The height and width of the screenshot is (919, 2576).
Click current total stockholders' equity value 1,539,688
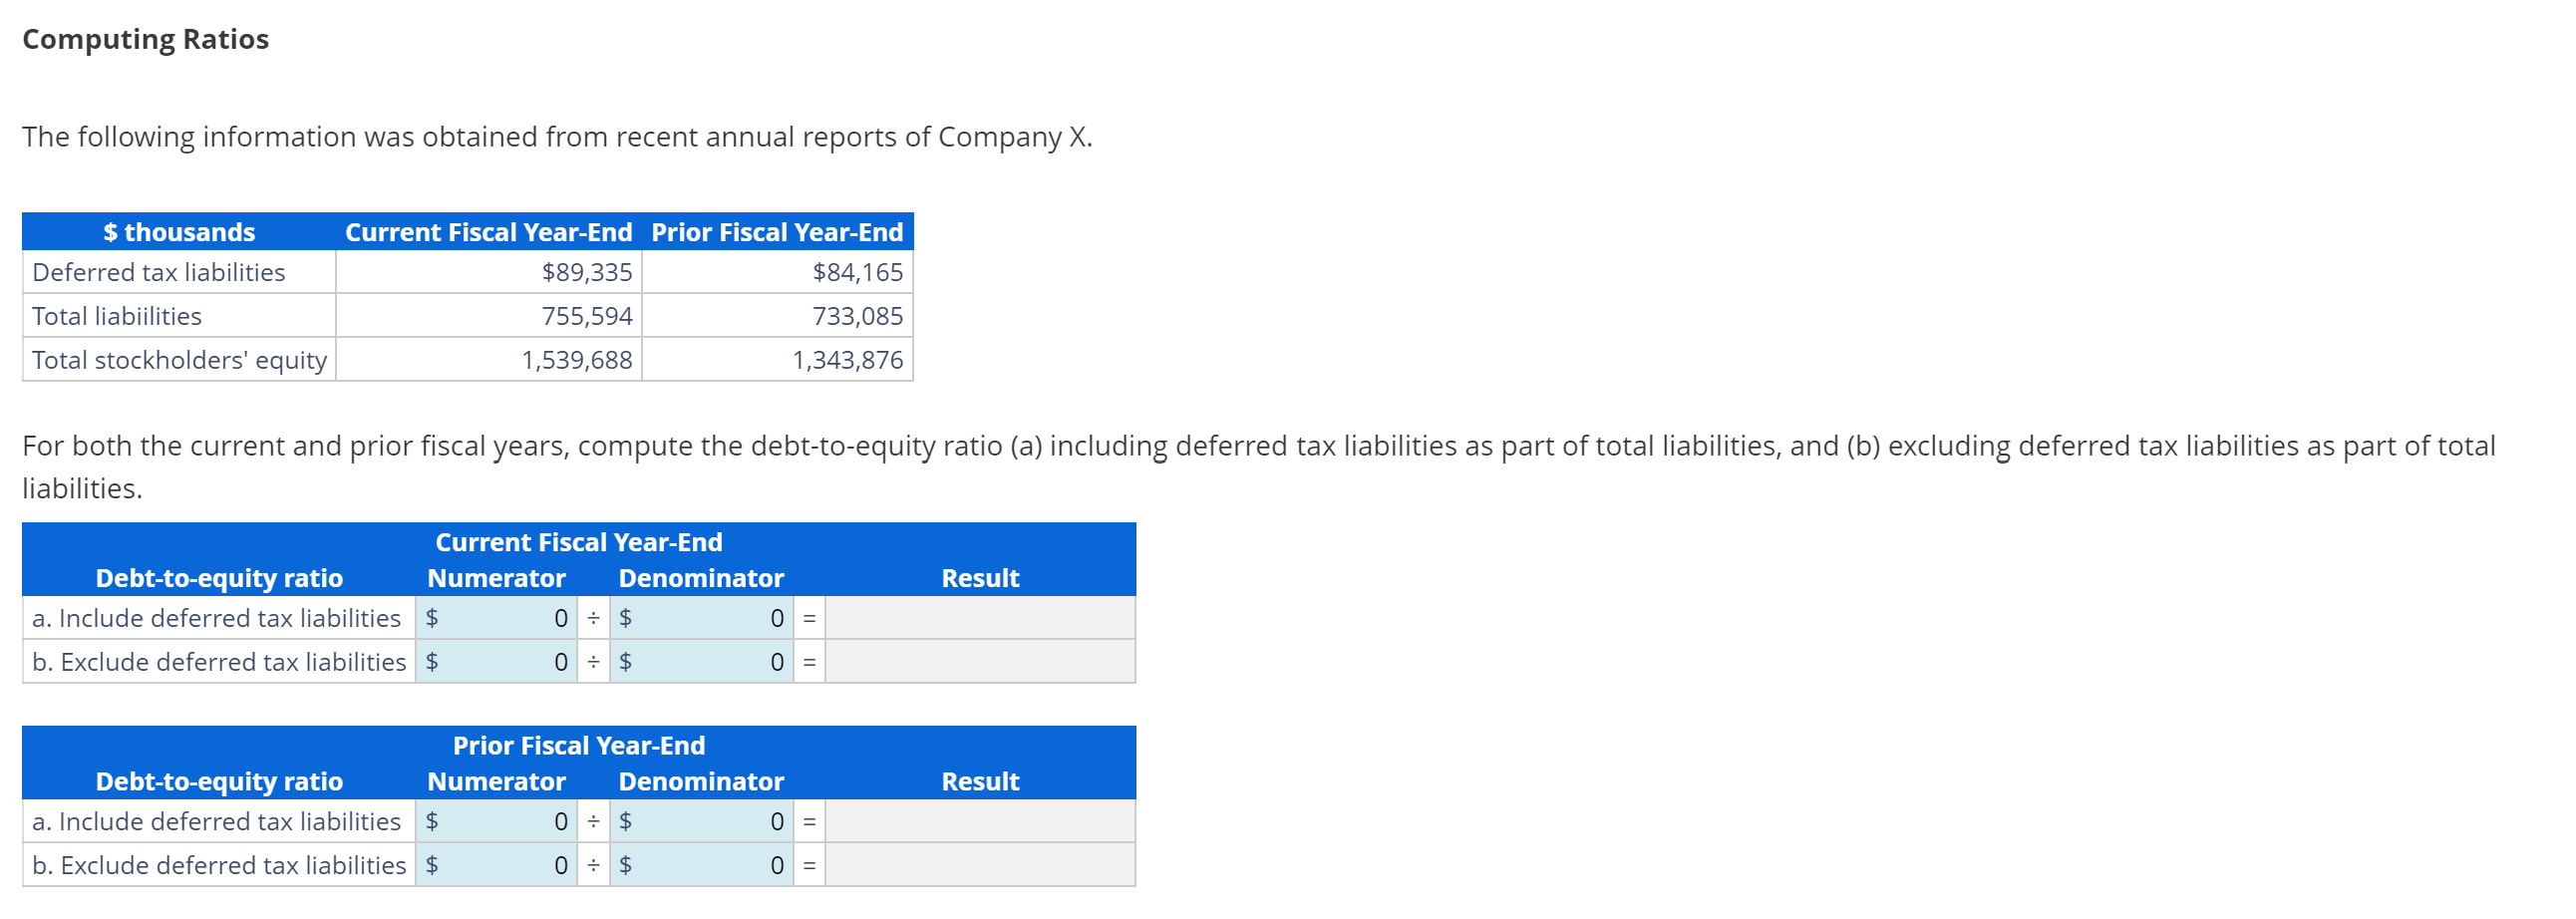(577, 360)
